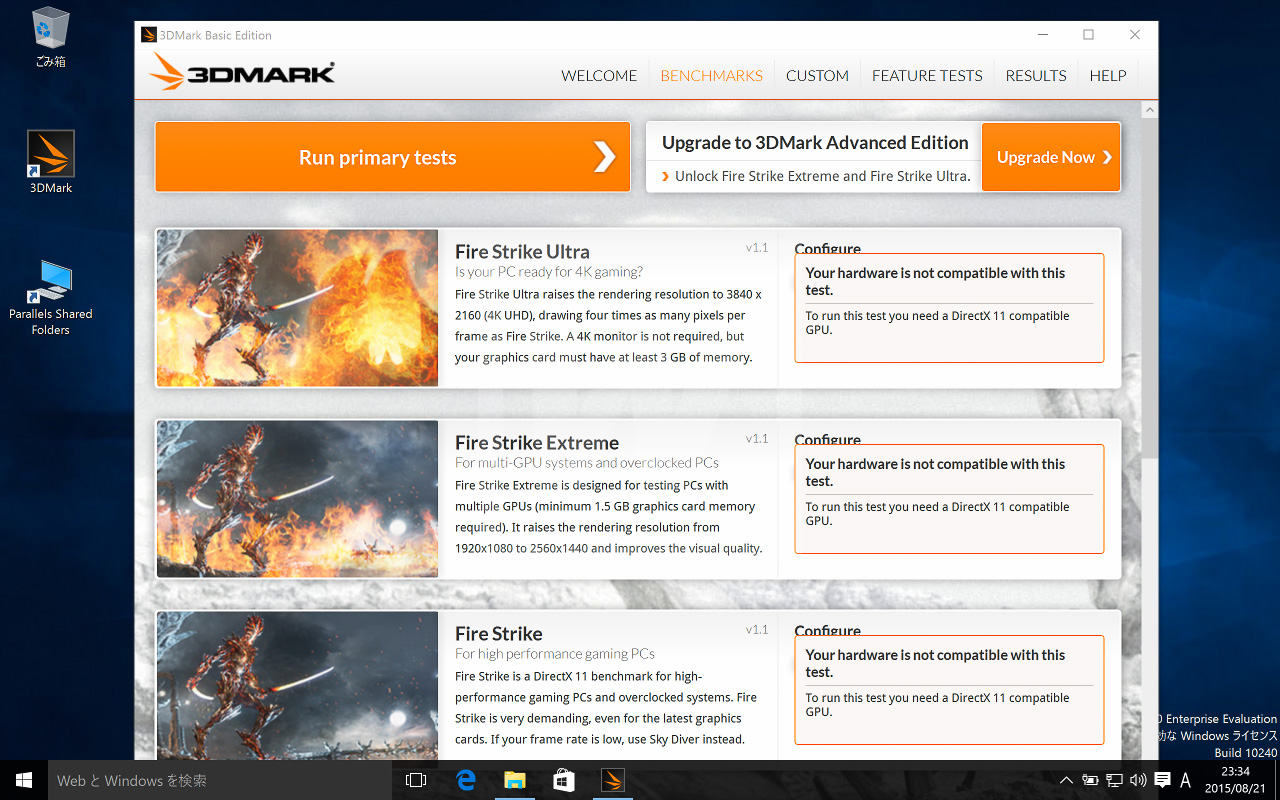The width and height of the screenshot is (1280, 800).
Task: Maximize the 3DMark Basic Edition window
Action: [x=1089, y=35]
